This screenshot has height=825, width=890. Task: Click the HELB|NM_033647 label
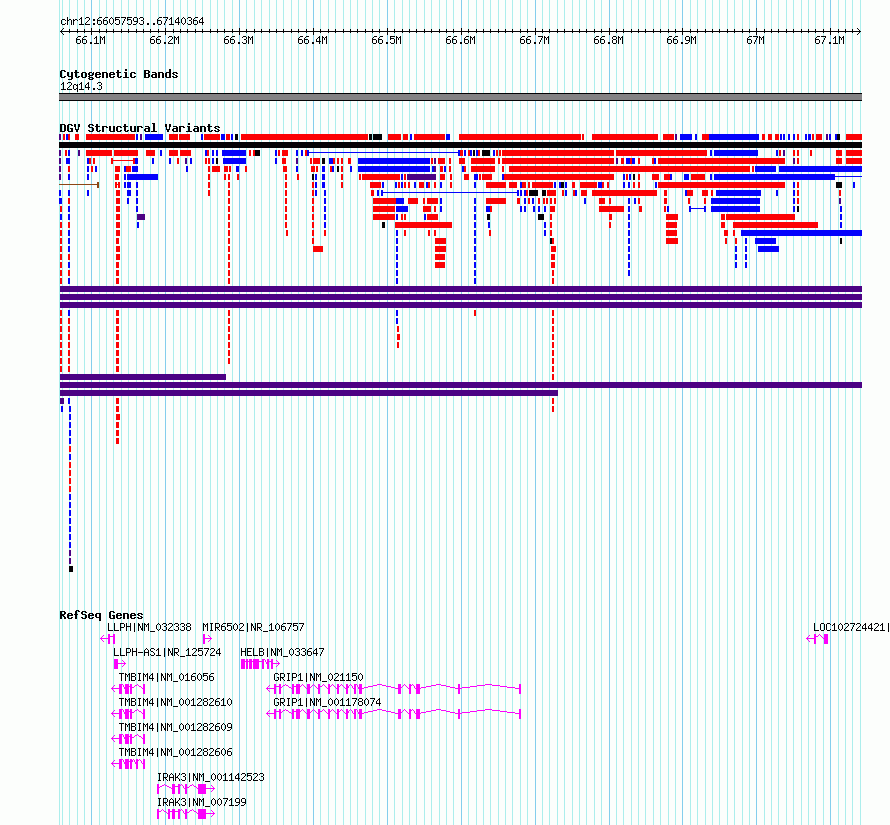pos(282,652)
